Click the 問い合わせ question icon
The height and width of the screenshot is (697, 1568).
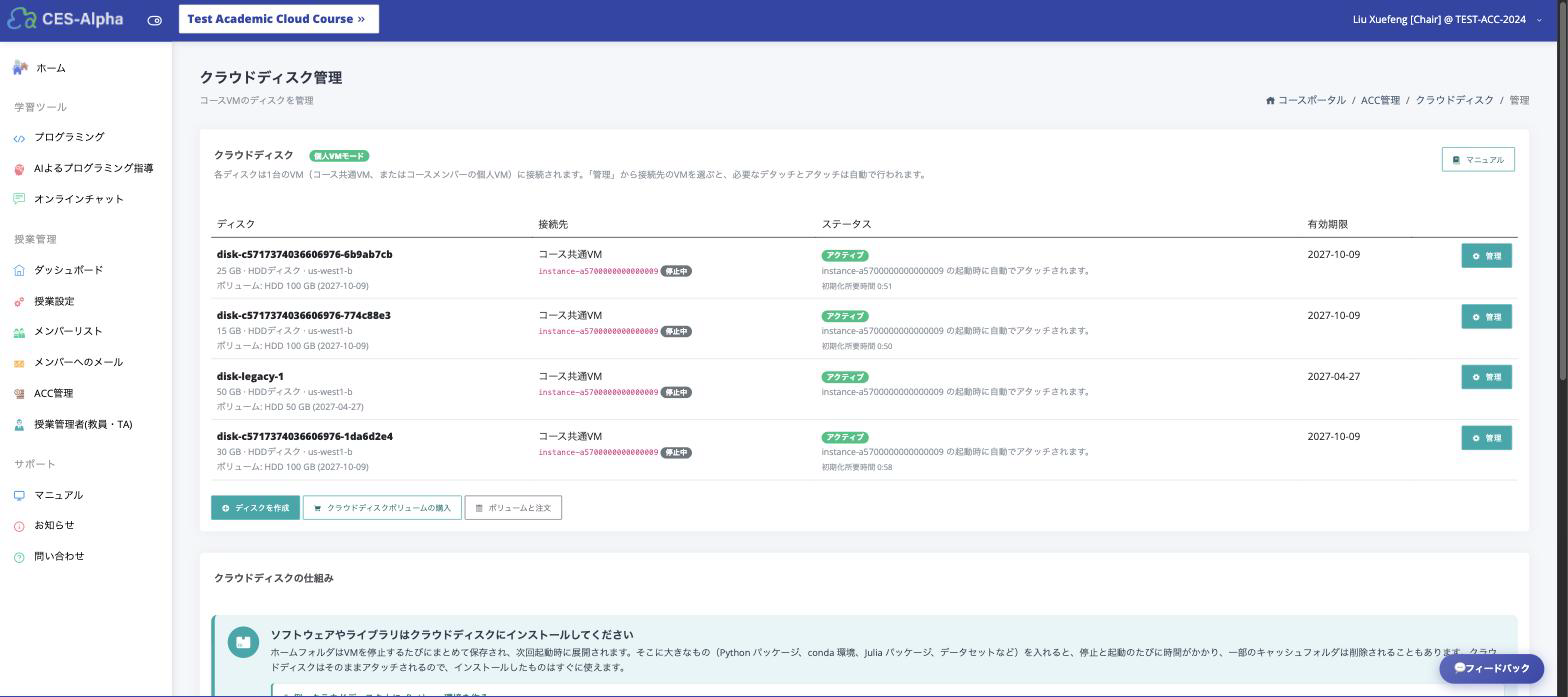(x=19, y=557)
